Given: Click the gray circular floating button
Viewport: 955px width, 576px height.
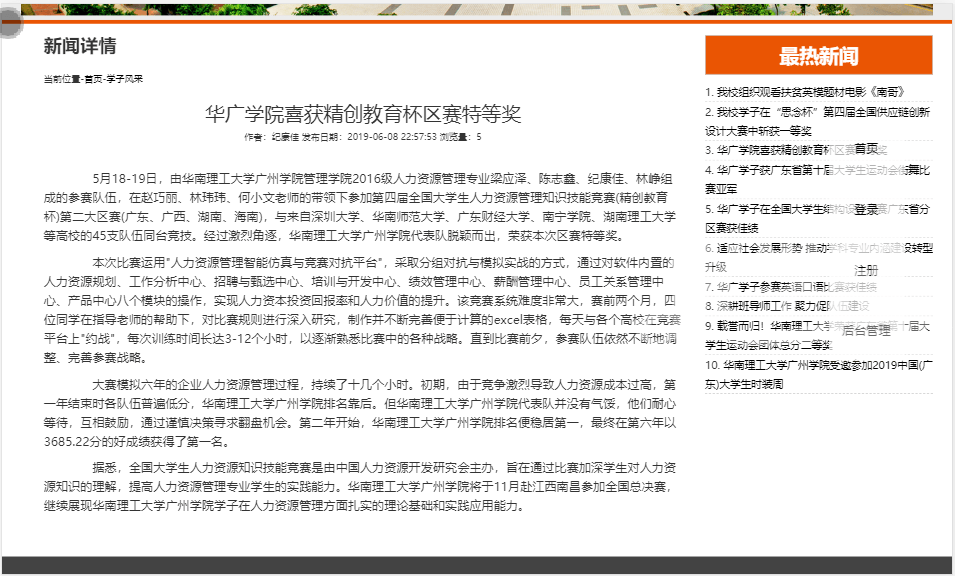Looking at the screenshot, I should pyautogui.click(x=8, y=24).
